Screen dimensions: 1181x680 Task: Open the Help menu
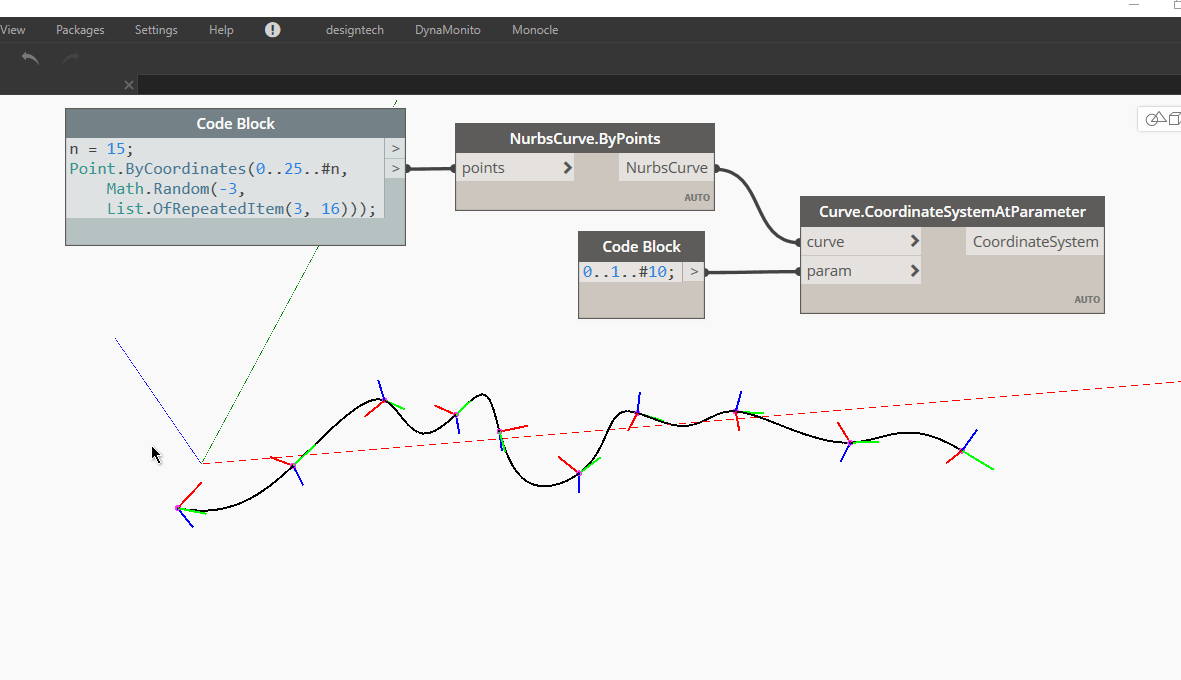(221, 30)
